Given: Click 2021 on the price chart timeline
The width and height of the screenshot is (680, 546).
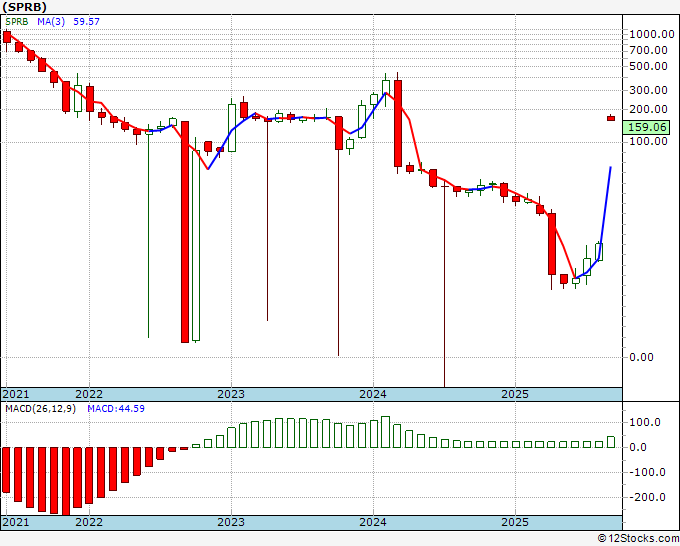Looking at the screenshot, I should pos(16,394).
